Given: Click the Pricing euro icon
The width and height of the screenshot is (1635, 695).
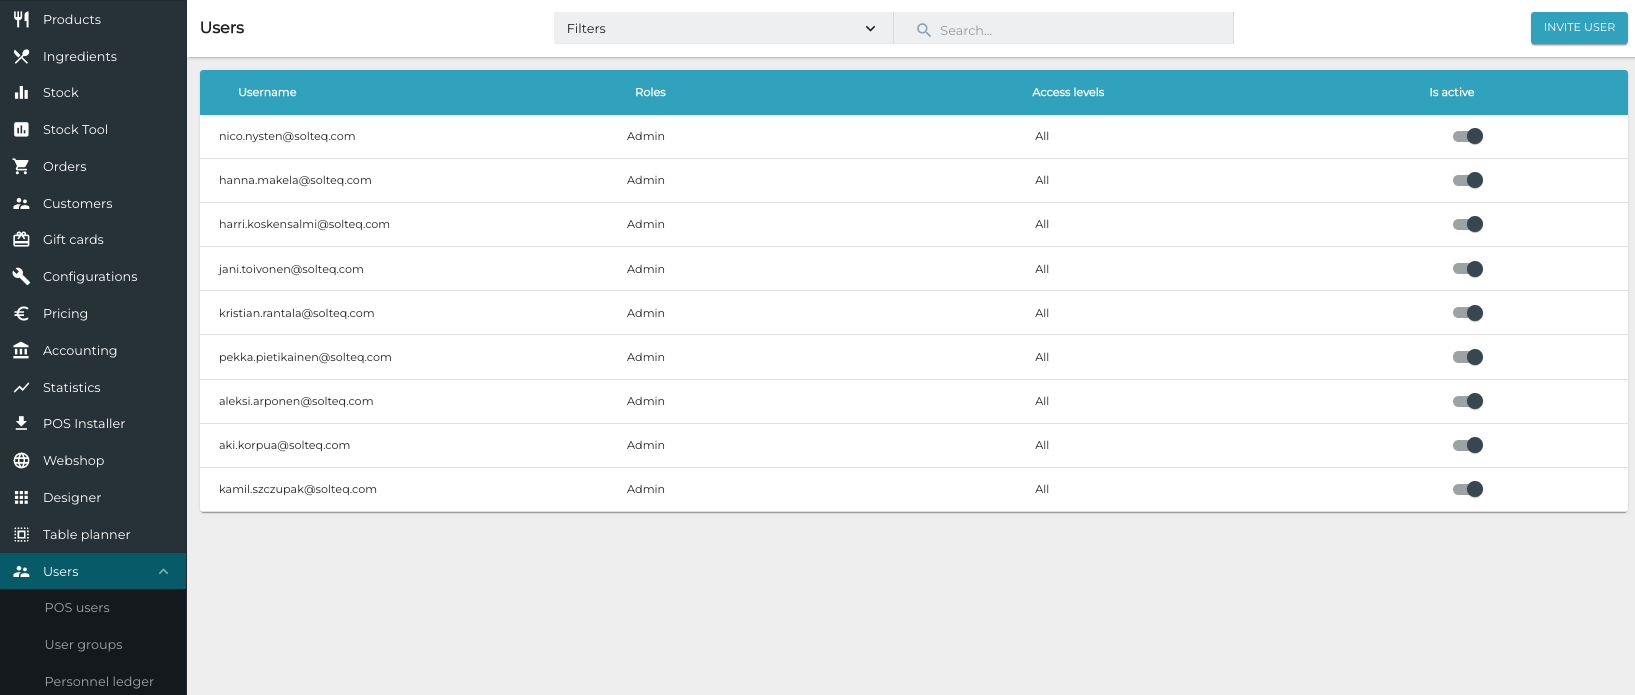Looking at the screenshot, I should pyautogui.click(x=21, y=314).
